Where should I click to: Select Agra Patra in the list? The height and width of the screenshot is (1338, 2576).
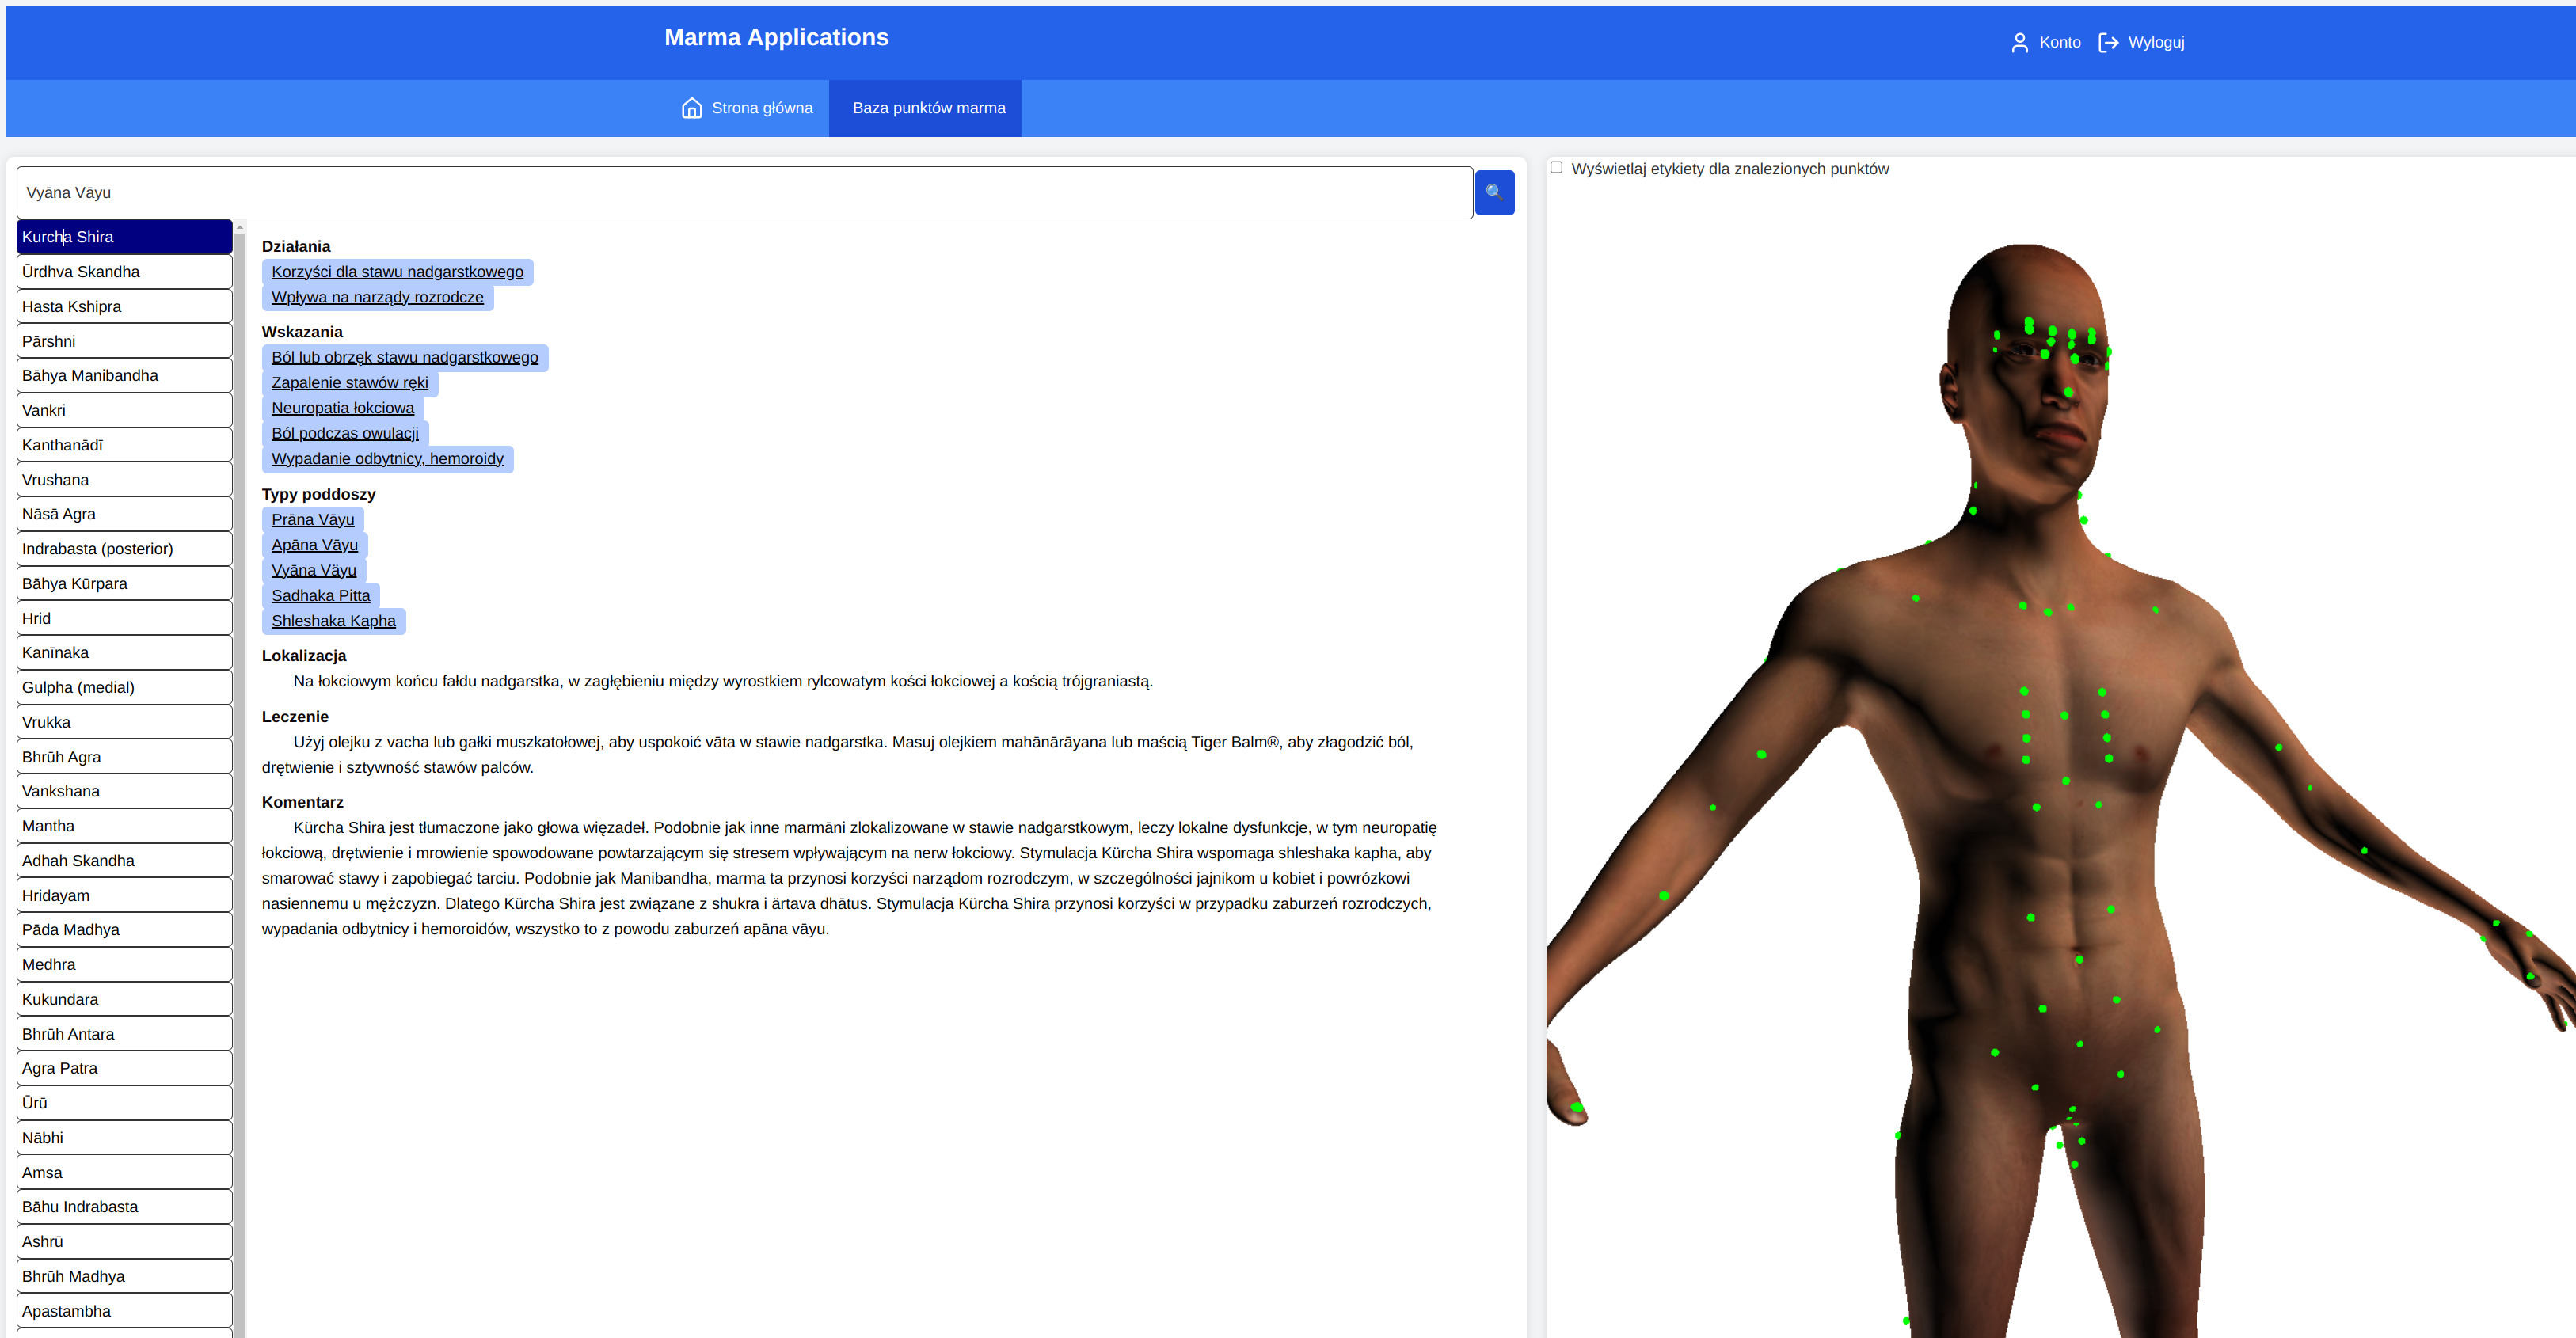point(124,1069)
